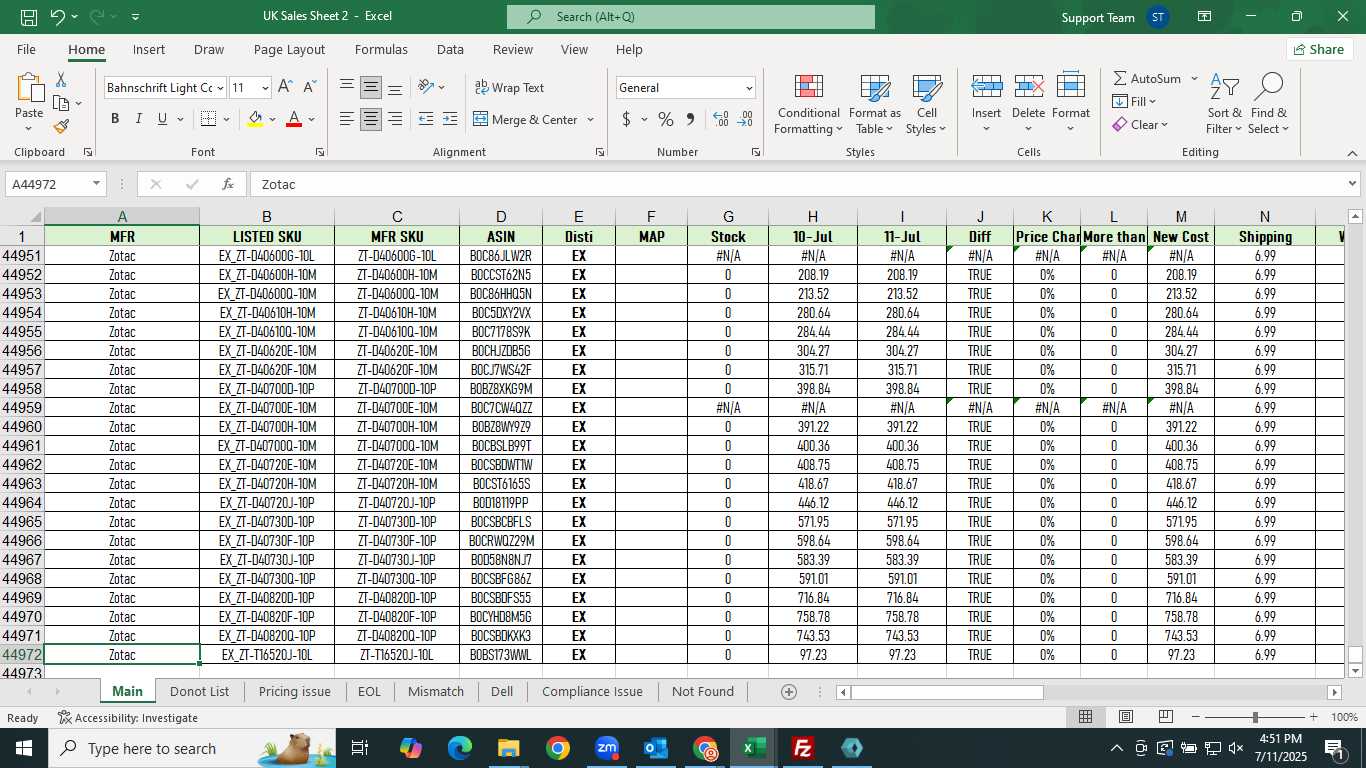Increase indent in Alignment group
Screen dimensions: 1366x768
click(x=450, y=119)
